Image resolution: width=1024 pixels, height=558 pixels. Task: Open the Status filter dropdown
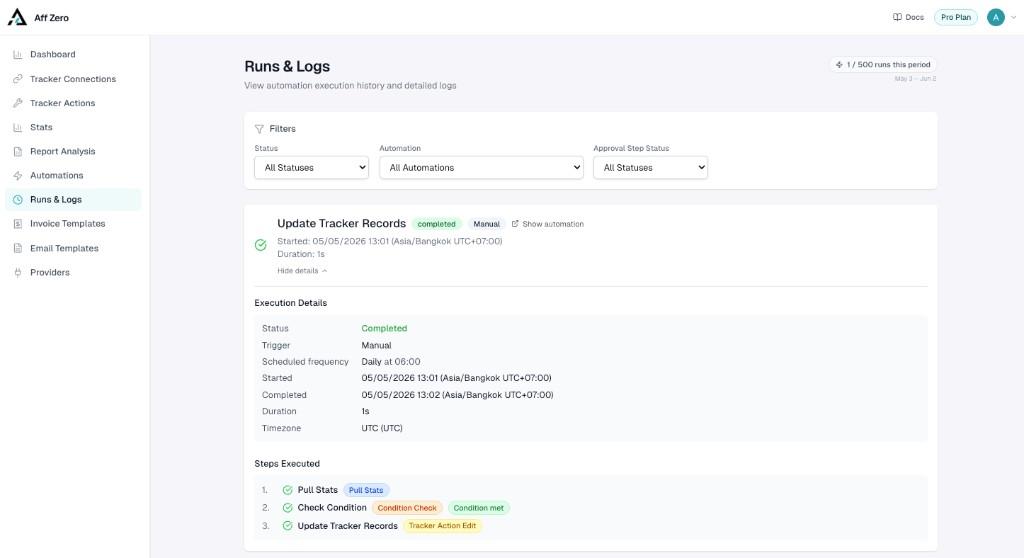tap(312, 167)
